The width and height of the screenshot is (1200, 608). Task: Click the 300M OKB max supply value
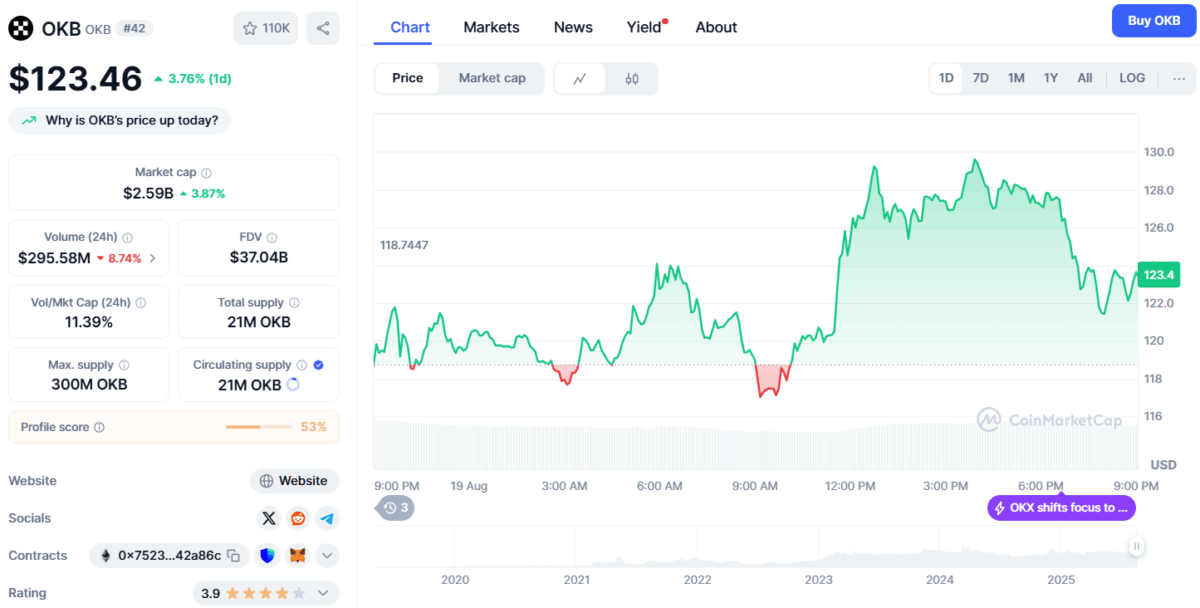click(x=88, y=385)
